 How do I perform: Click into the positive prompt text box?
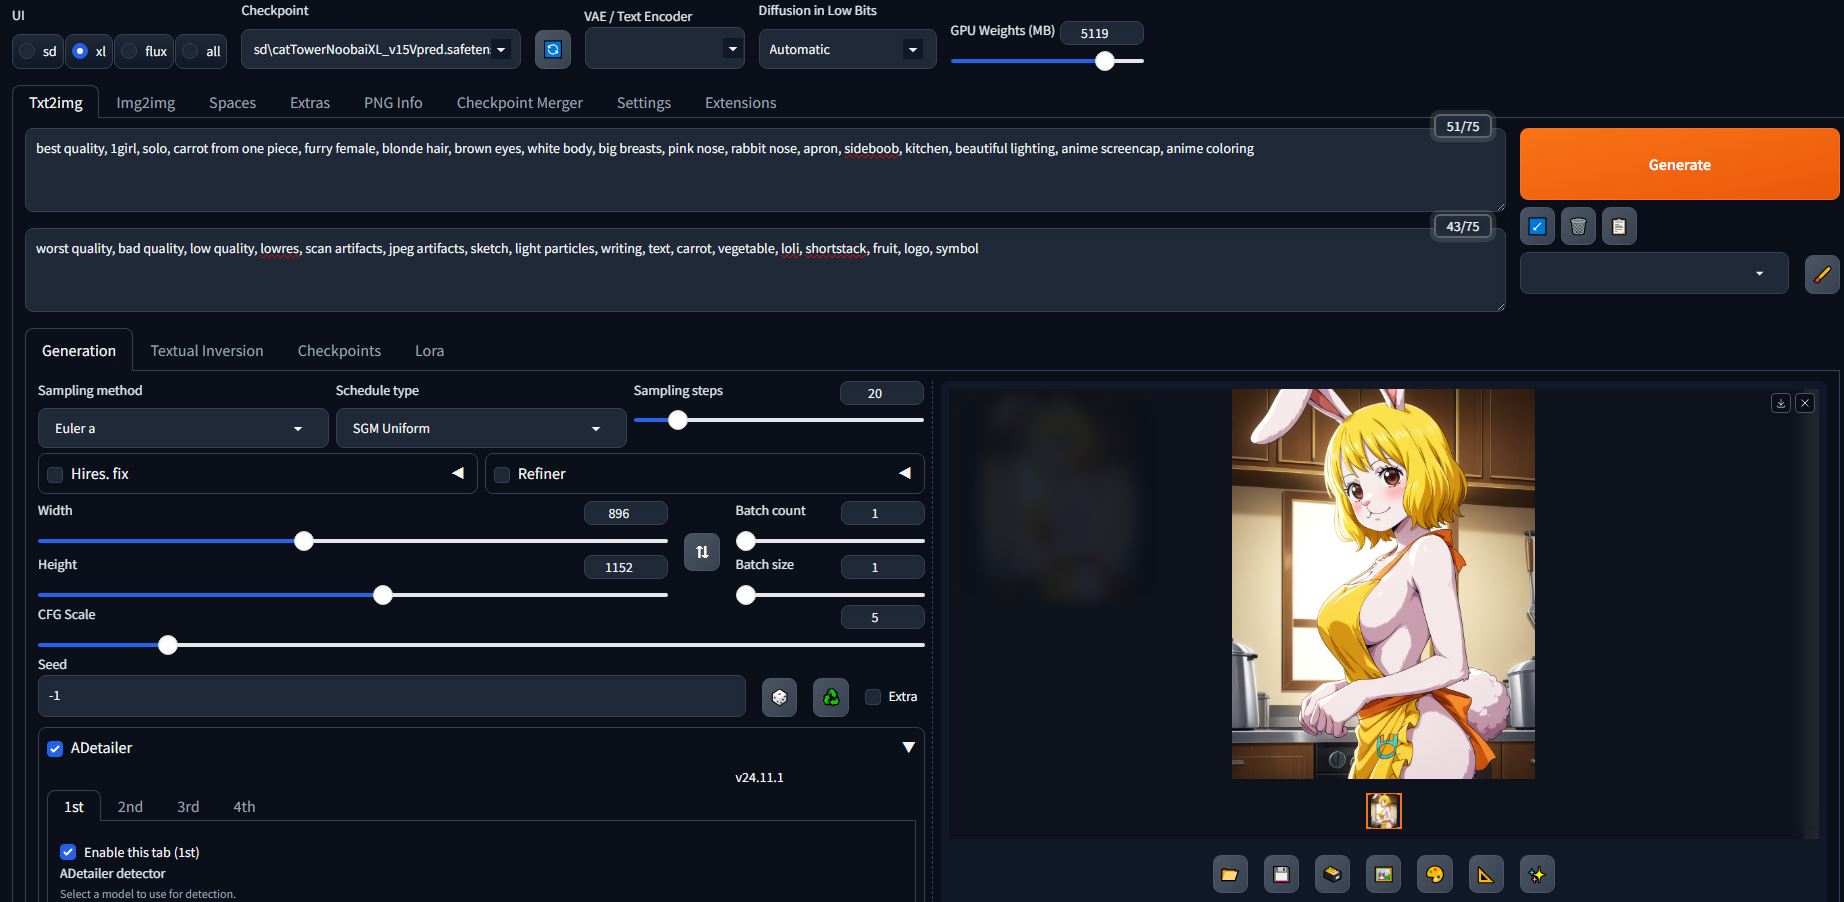click(765, 169)
